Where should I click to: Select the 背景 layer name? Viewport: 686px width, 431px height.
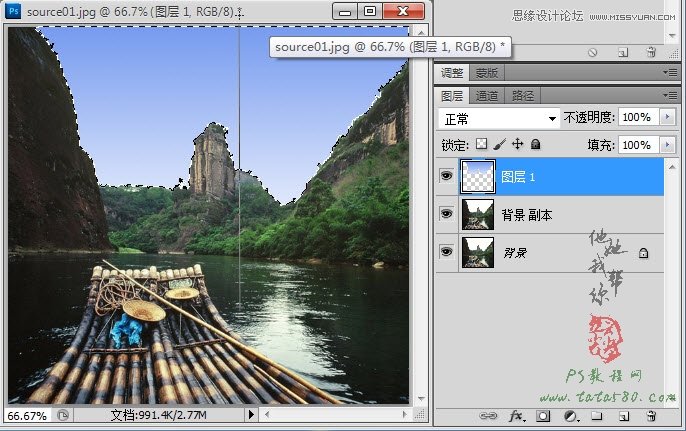[515, 252]
